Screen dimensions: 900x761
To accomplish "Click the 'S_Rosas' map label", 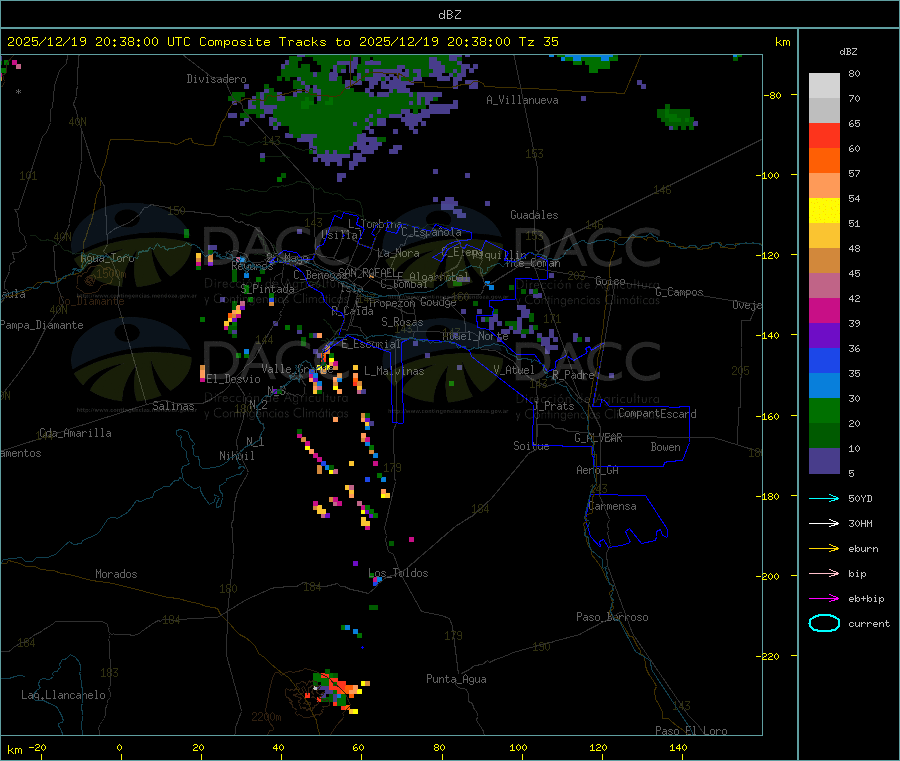I will click(x=402, y=322).
